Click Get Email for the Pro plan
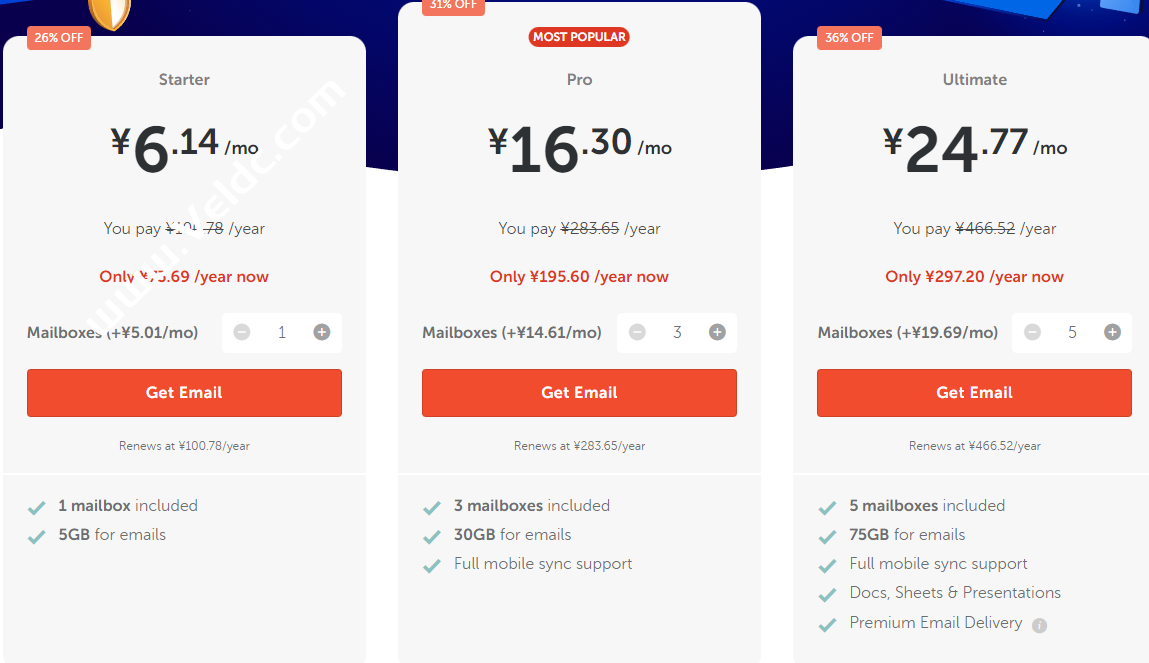 point(579,392)
